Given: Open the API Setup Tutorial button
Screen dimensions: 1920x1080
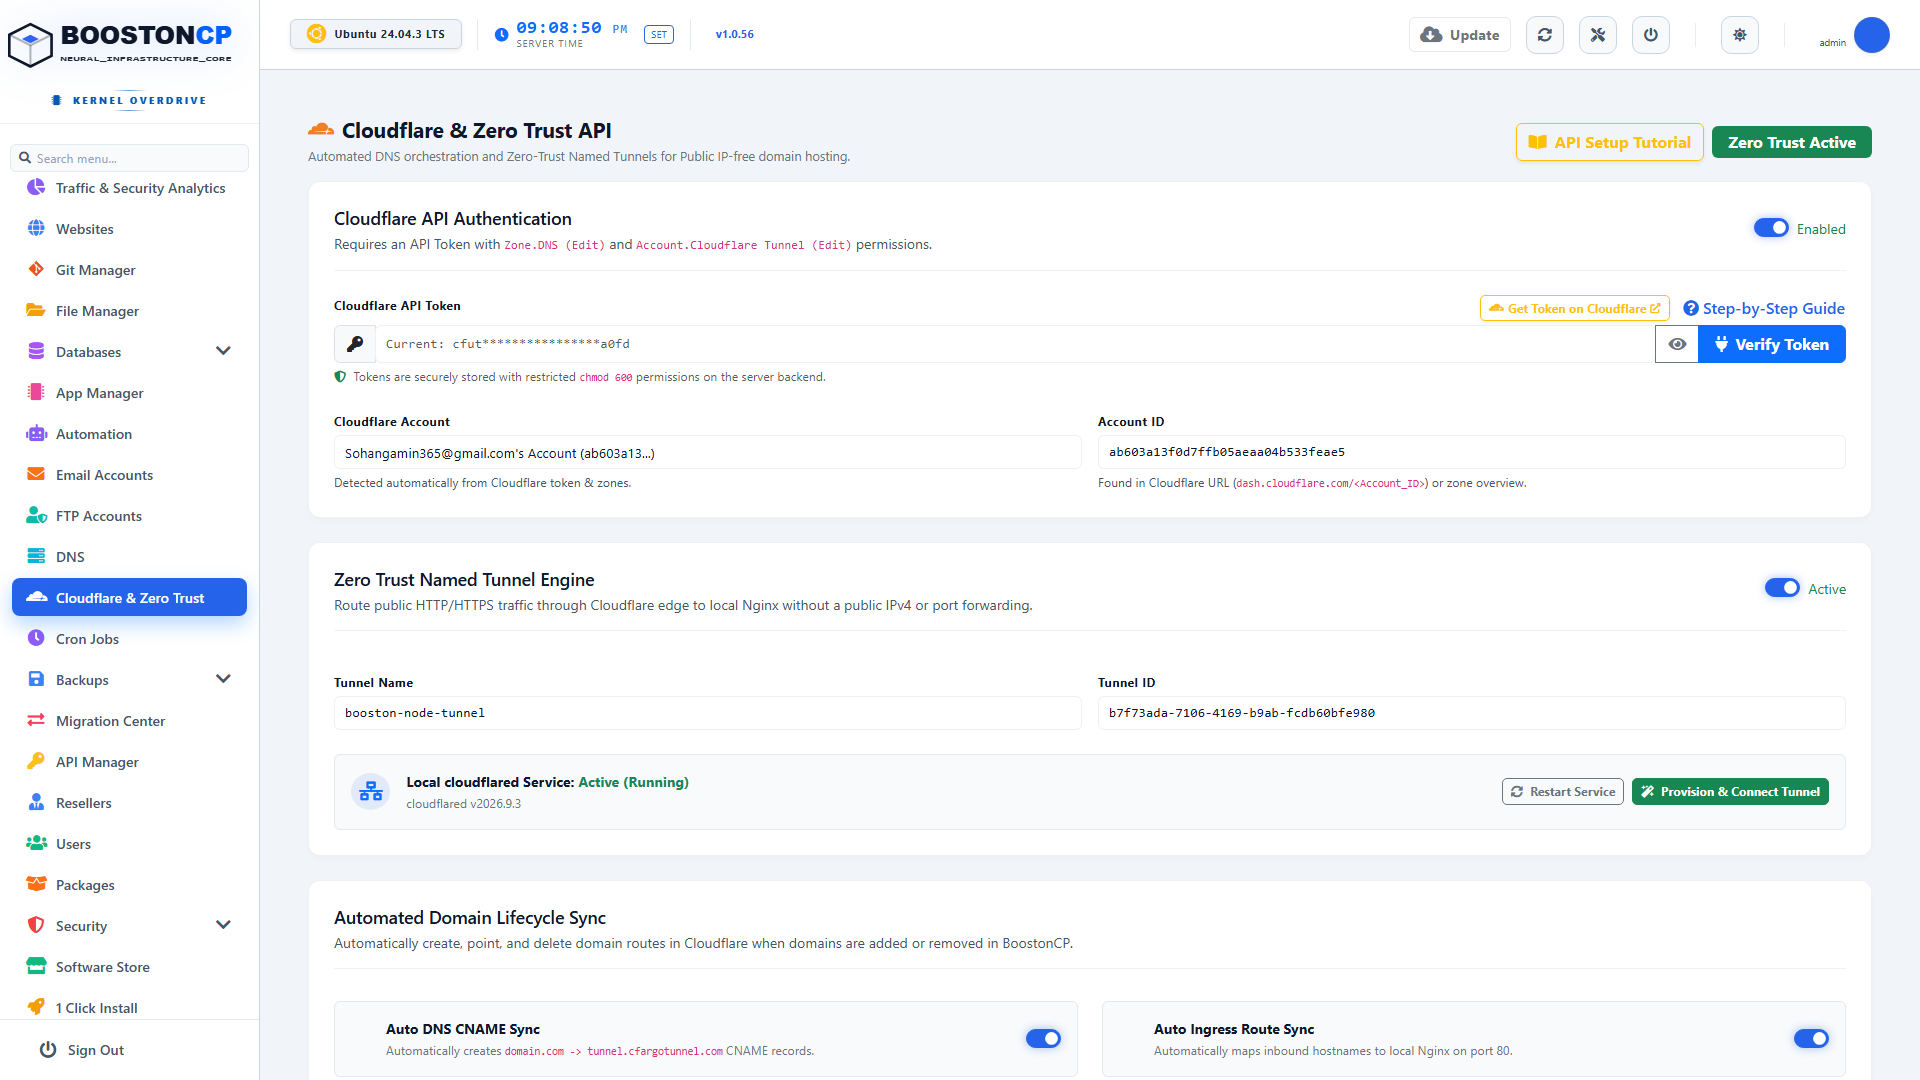Looking at the screenshot, I should point(1610,142).
